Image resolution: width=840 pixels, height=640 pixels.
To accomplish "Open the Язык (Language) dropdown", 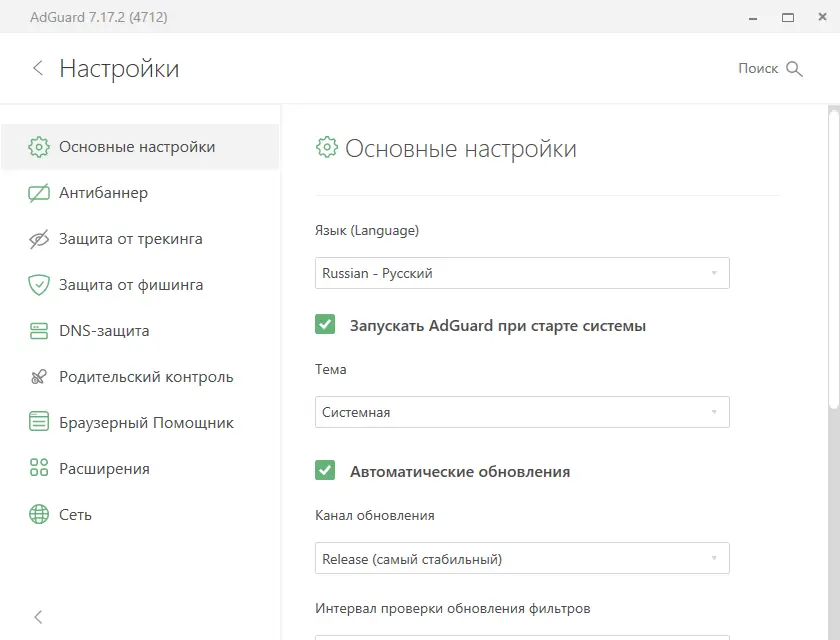I will (522, 272).
